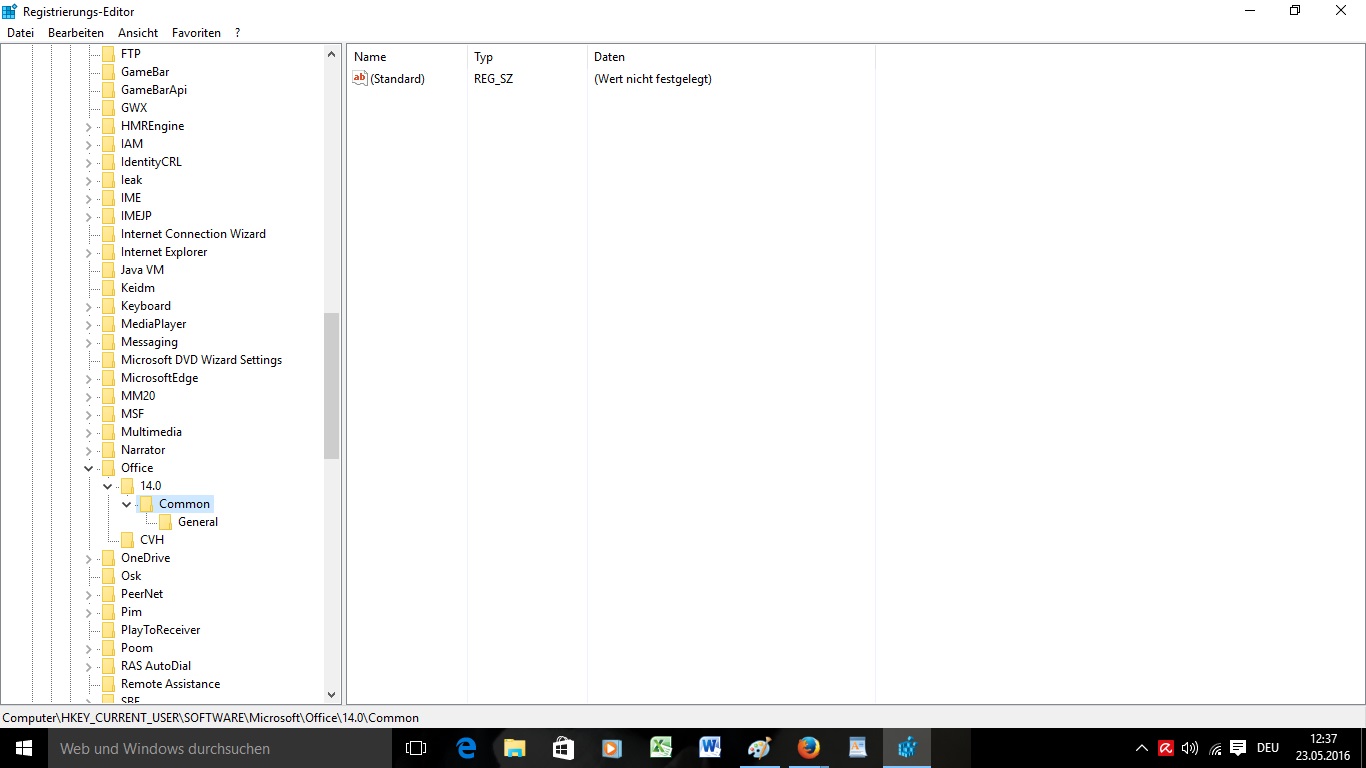The height and width of the screenshot is (768, 1366).
Task: Open File Explorer from taskbar
Action: [x=514, y=748]
